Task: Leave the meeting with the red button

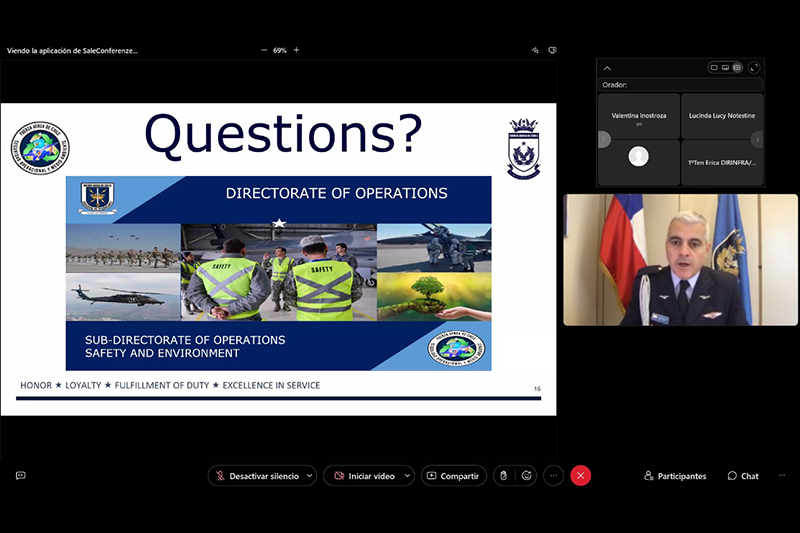Action: pyautogui.click(x=580, y=475)
